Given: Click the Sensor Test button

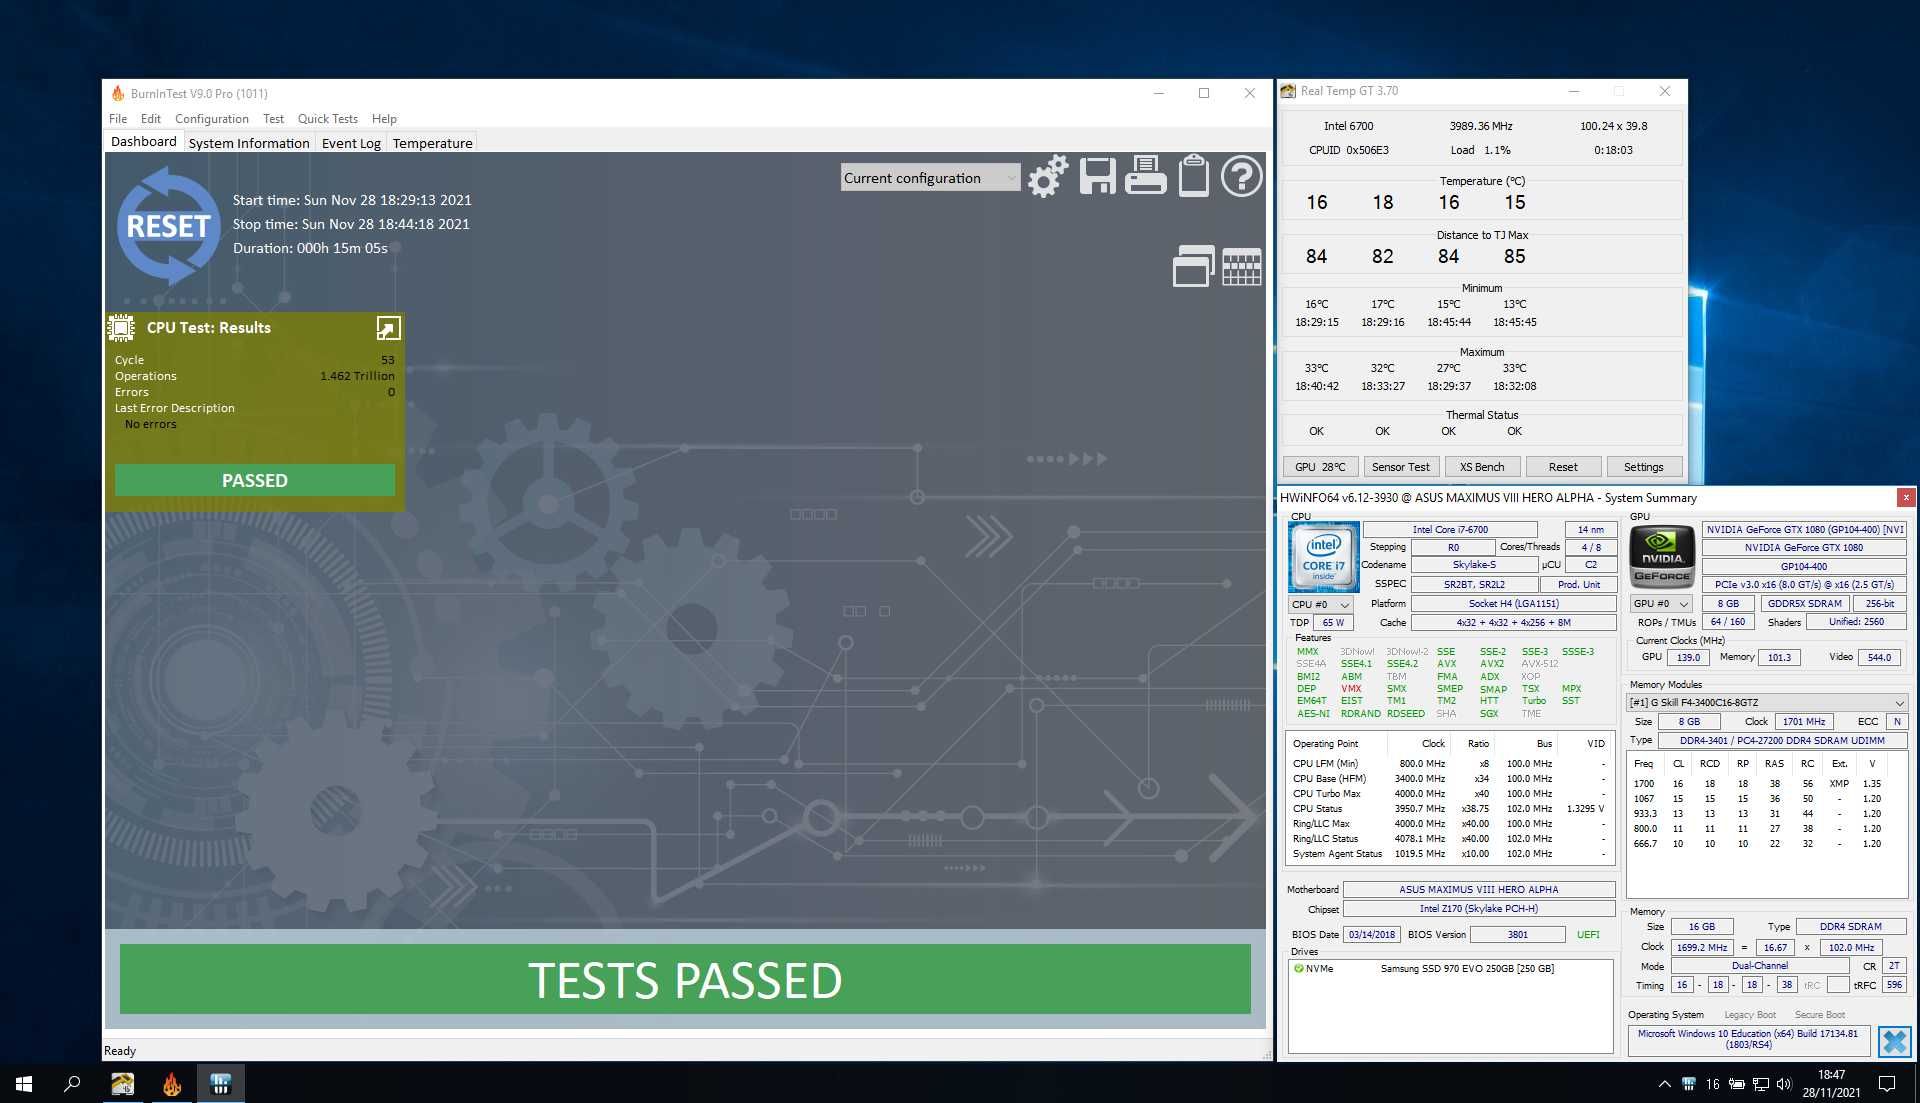Looking at the screenshot, I should (x=1401, y=467).
